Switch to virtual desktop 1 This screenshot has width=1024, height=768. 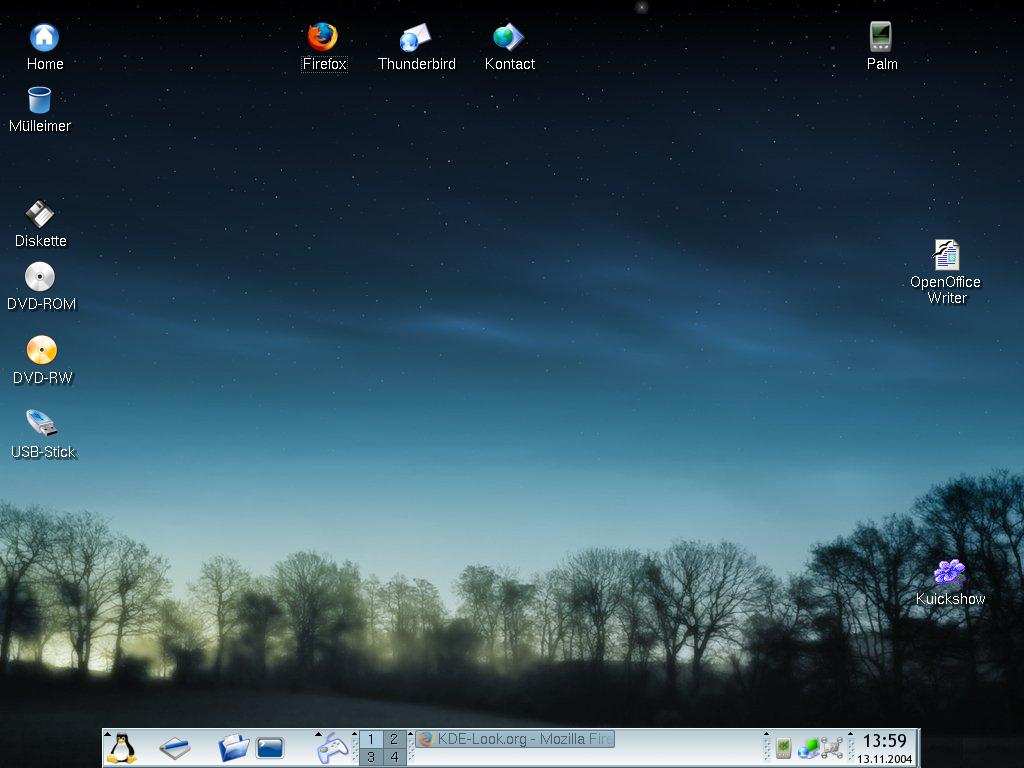371,739
